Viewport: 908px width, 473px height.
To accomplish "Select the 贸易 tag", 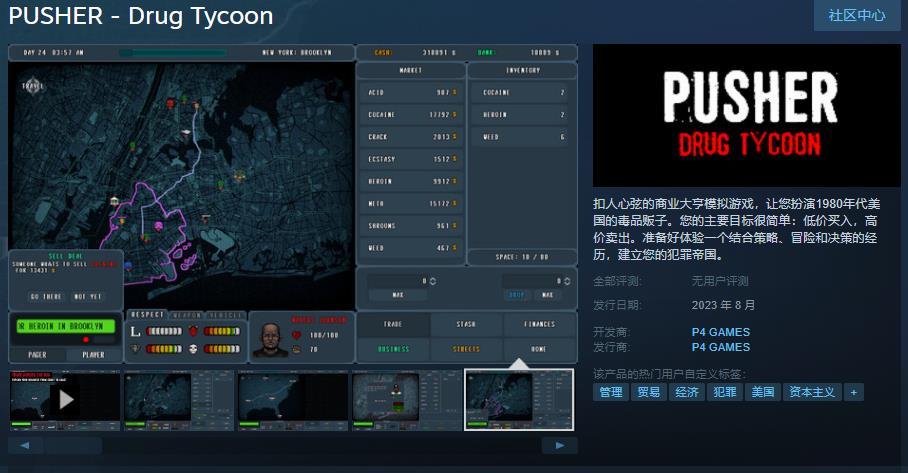I will [649, 392].
